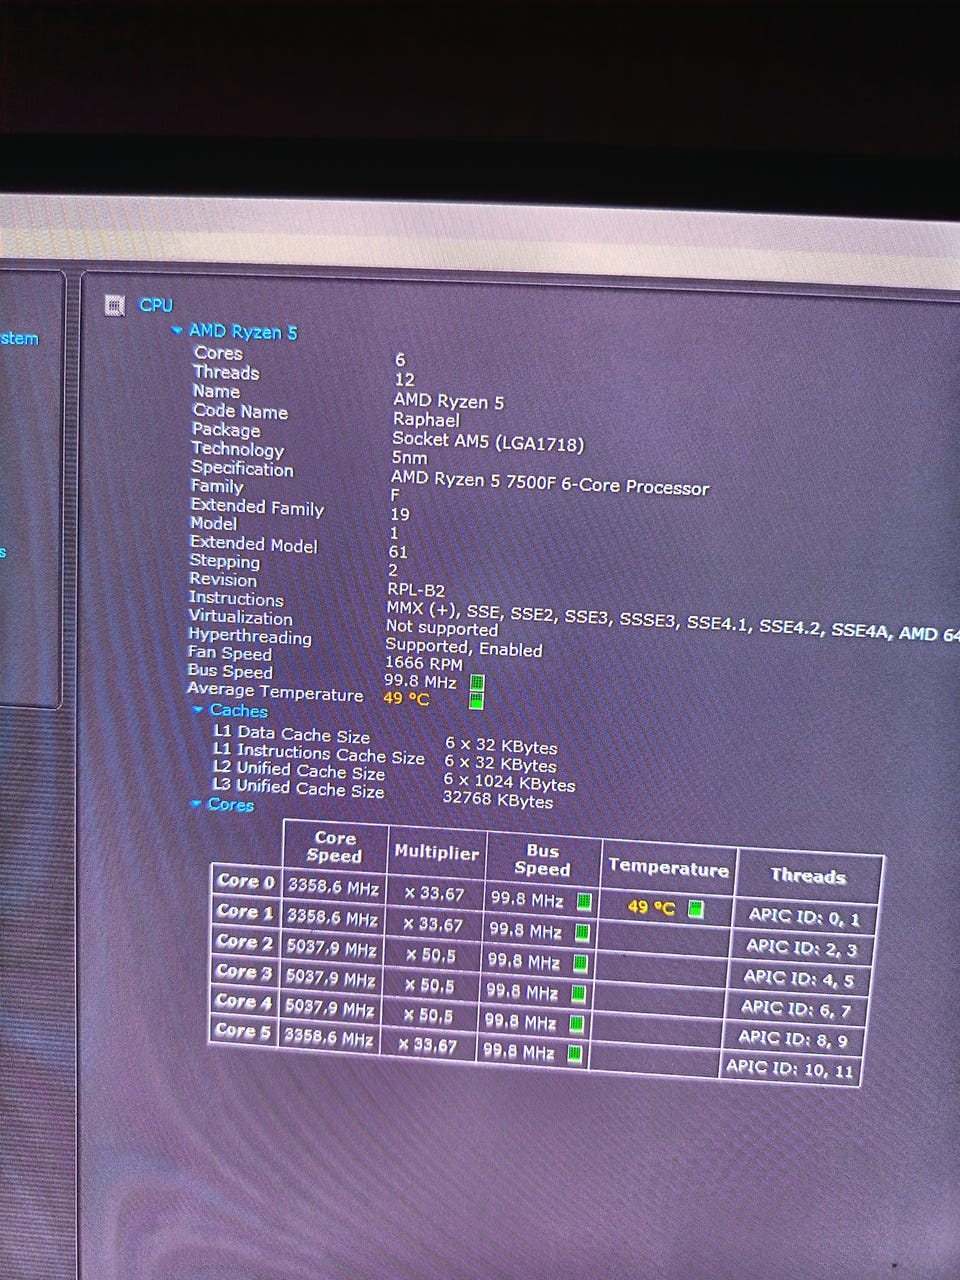
Task: Click the Threads value 12
Action: coord(404,380)
